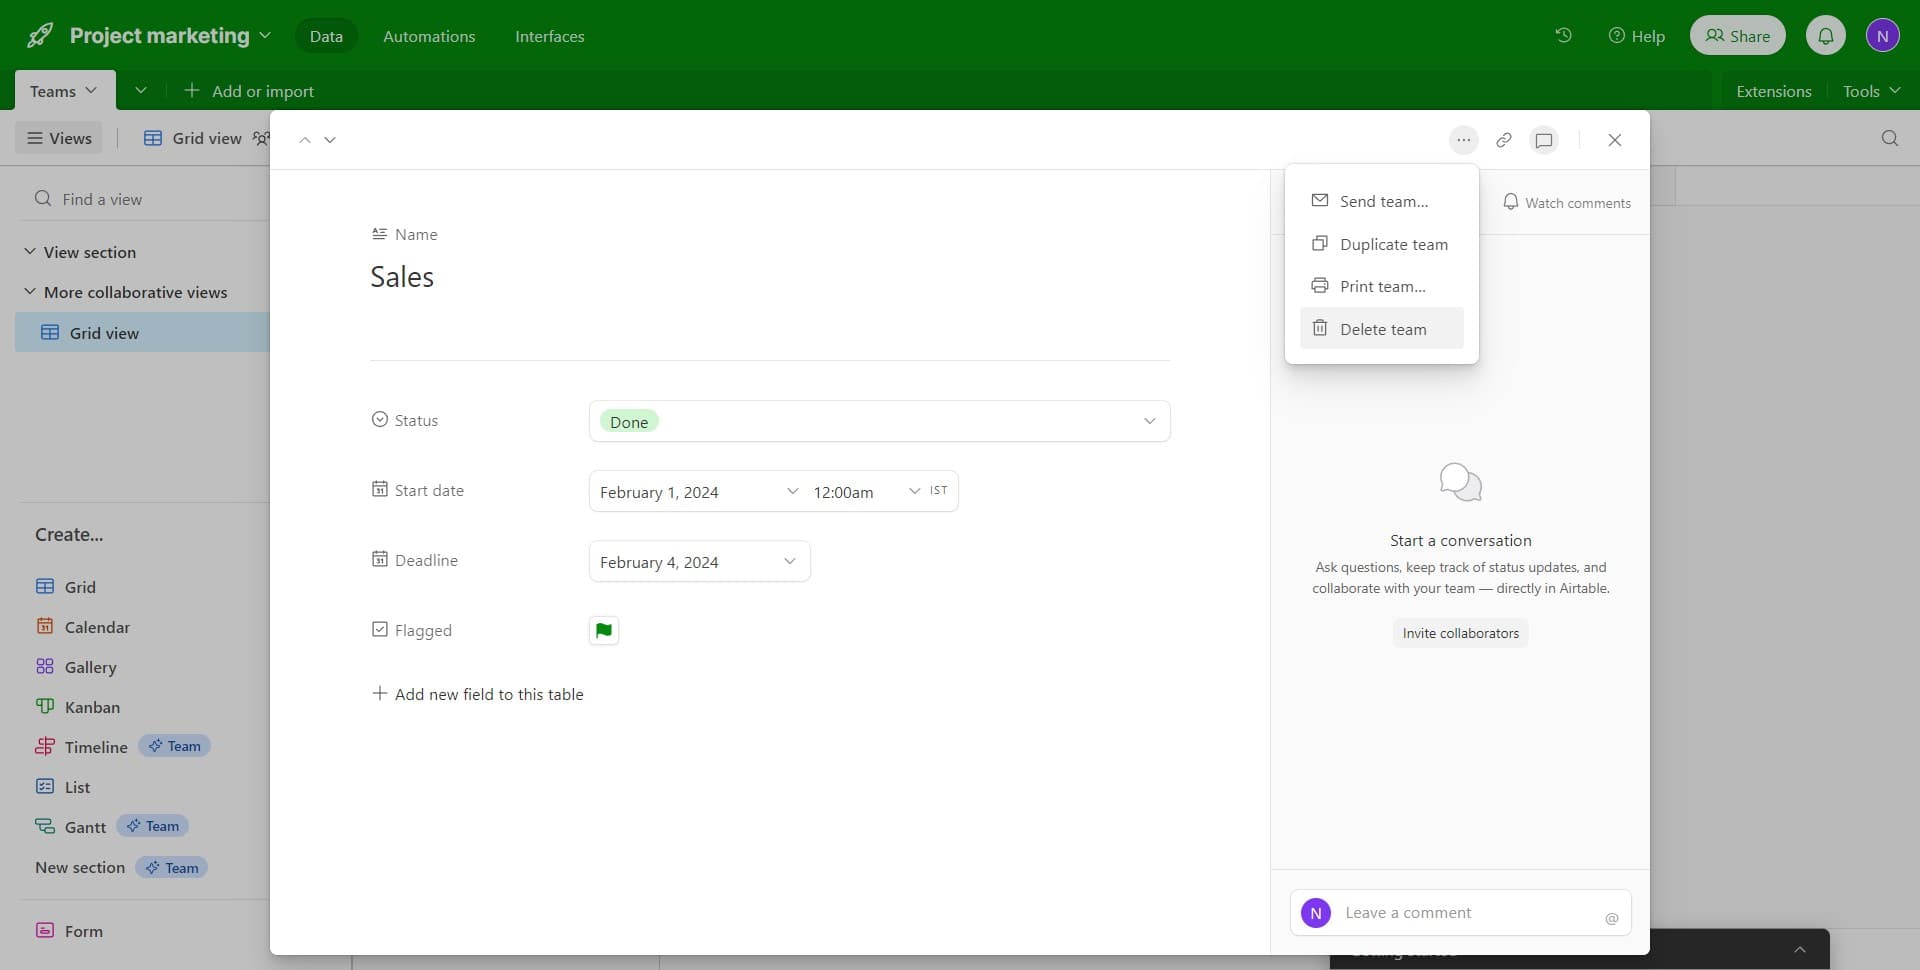Toggle the Flagged checkbox
Image resolution: width=1920 pixels, height=970 pixels.
click(x=604, y=630)
